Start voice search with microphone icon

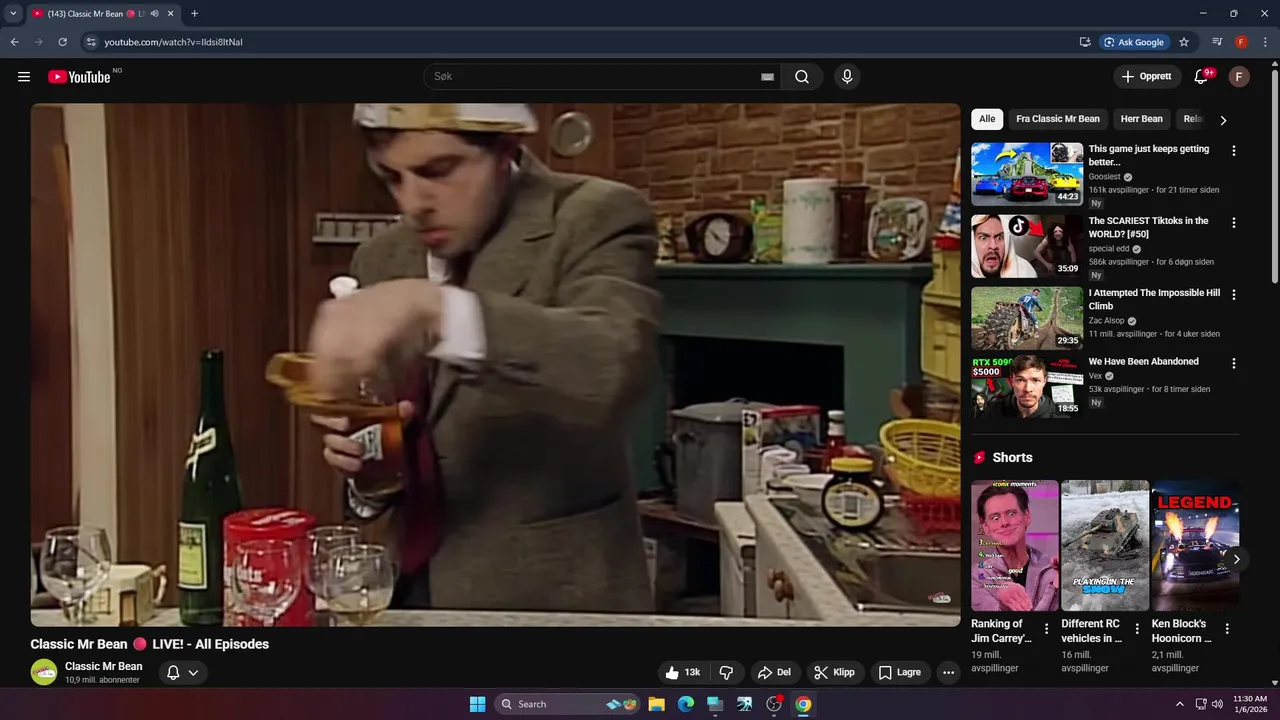pyautogui.click(x=847, y=77)
